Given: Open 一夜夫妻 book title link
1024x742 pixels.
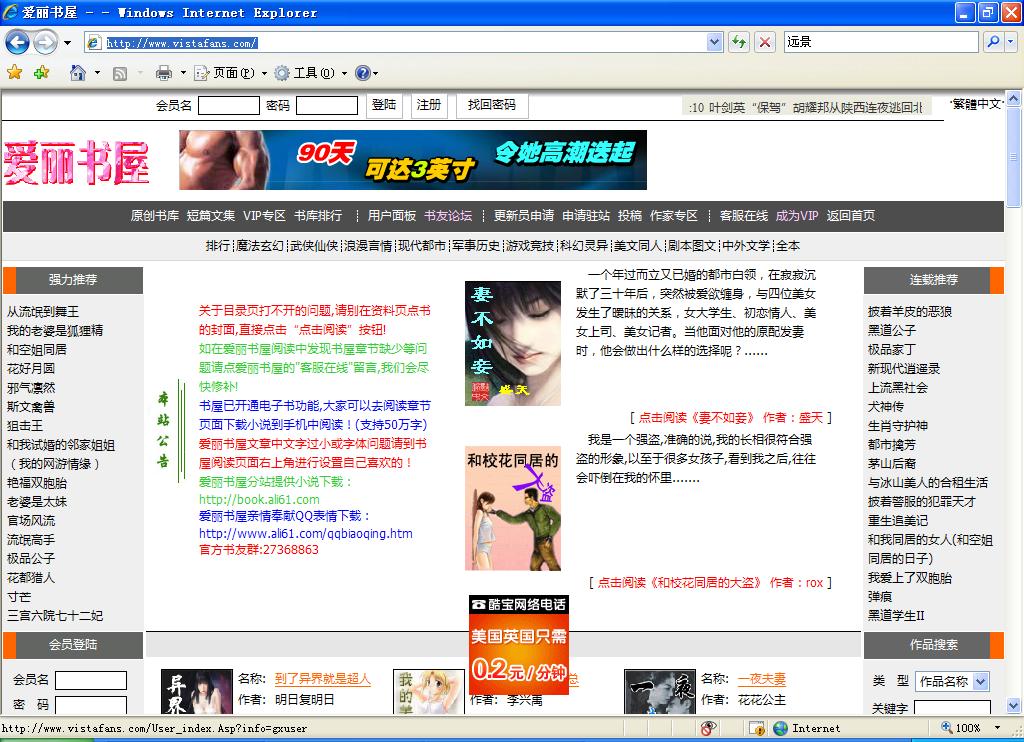Looking at the screenshot, I should coord(762,679).
